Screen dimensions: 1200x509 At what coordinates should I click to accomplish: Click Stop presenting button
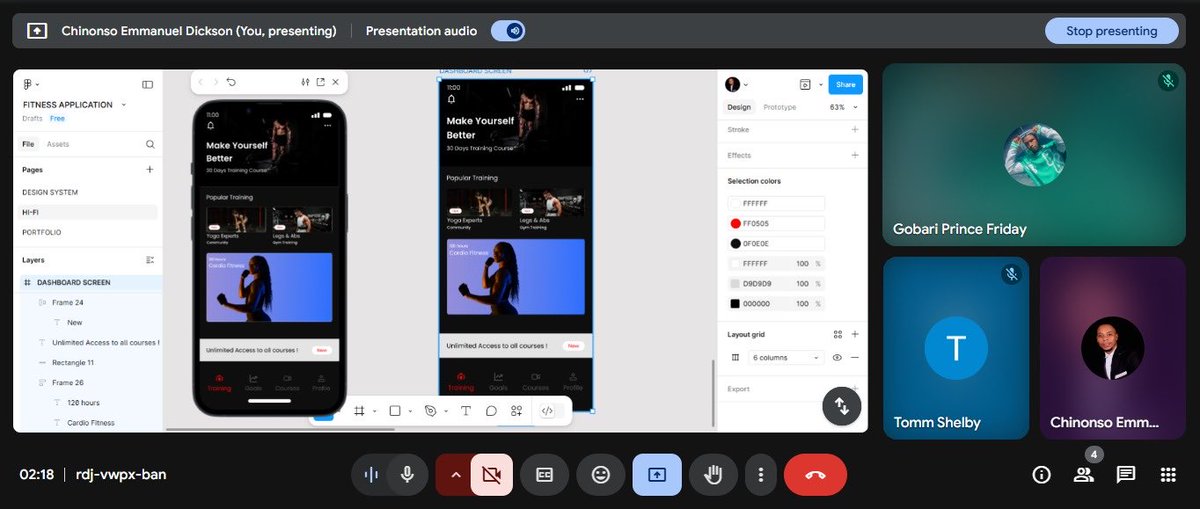point(1111,31)
